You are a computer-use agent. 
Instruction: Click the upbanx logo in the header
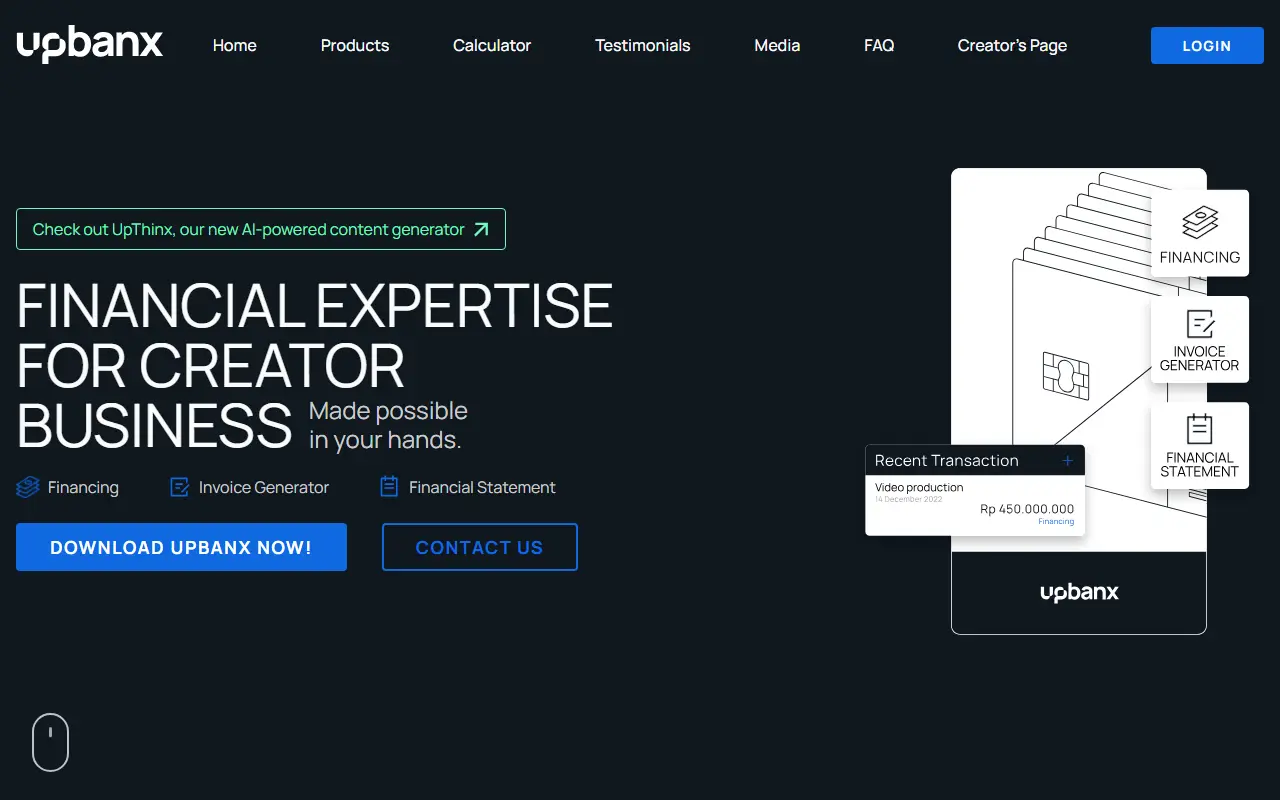[89, 45]
